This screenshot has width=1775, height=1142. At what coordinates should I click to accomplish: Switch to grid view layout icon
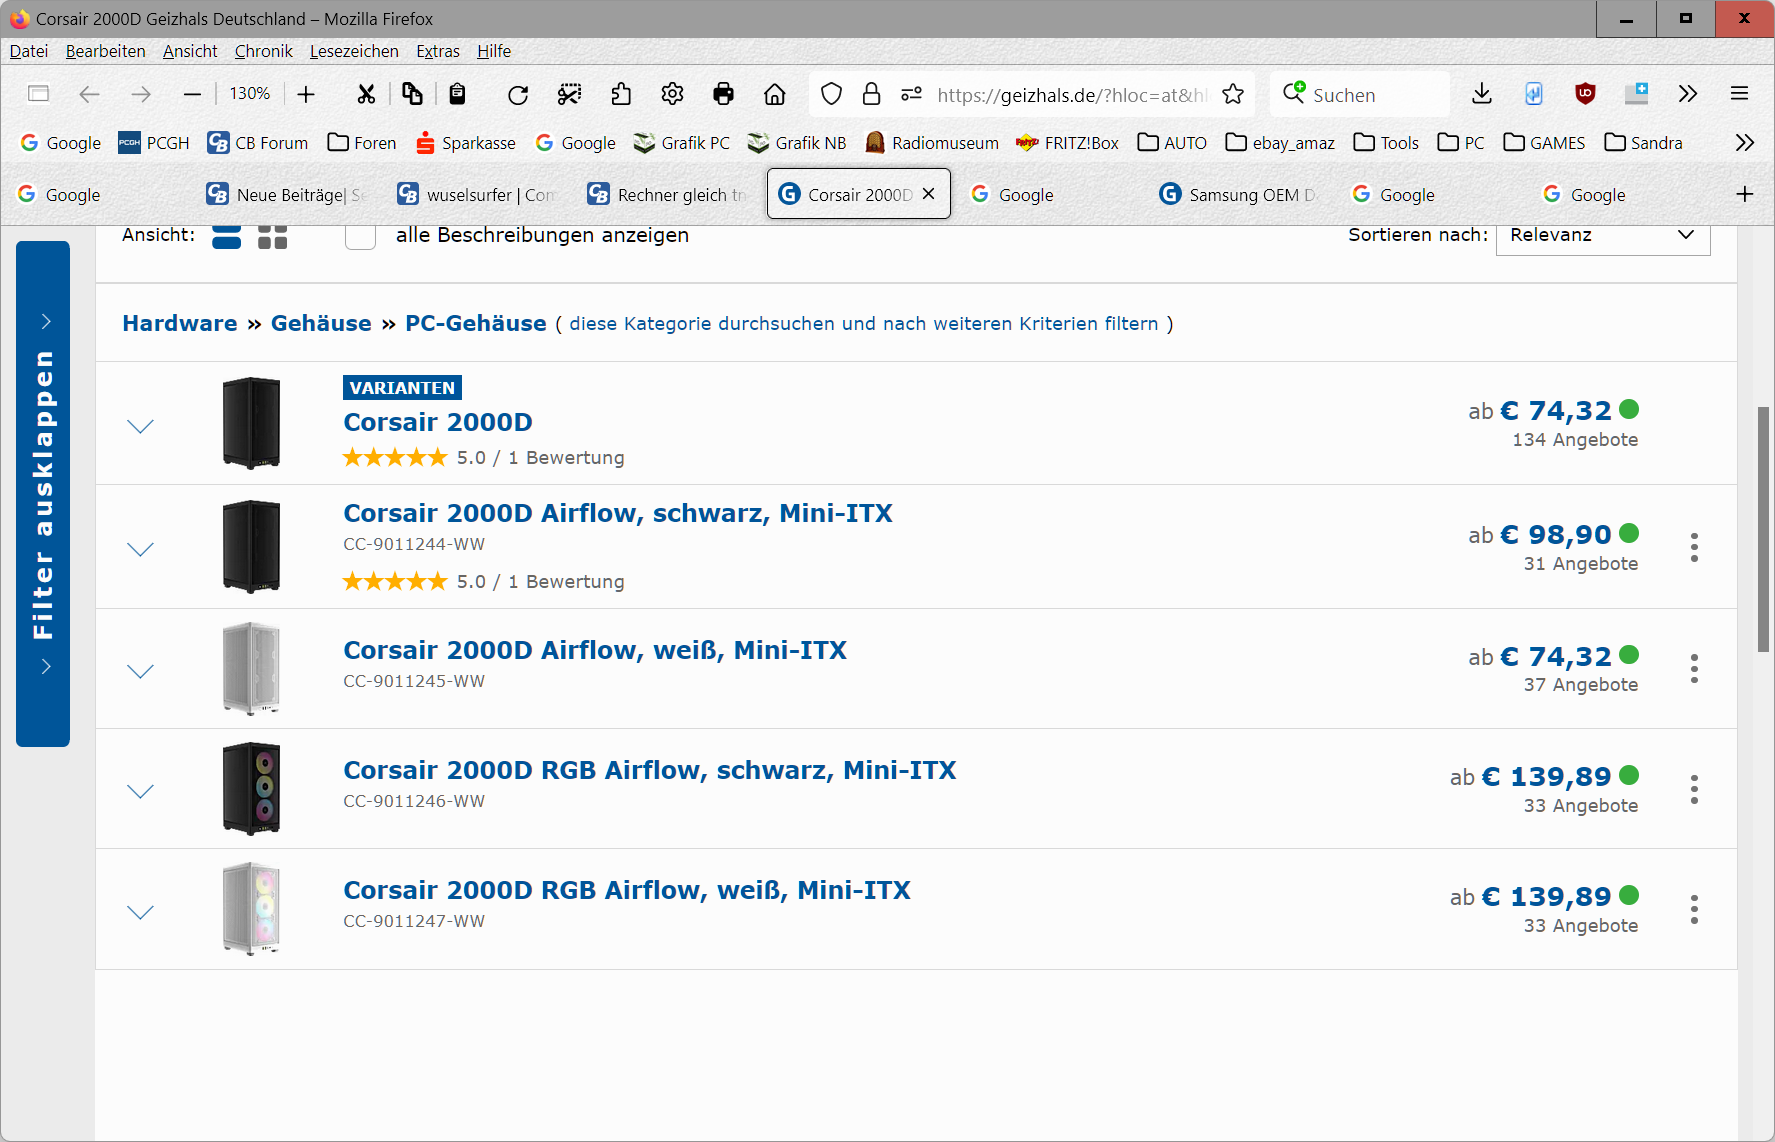click(x=272, y=236)
